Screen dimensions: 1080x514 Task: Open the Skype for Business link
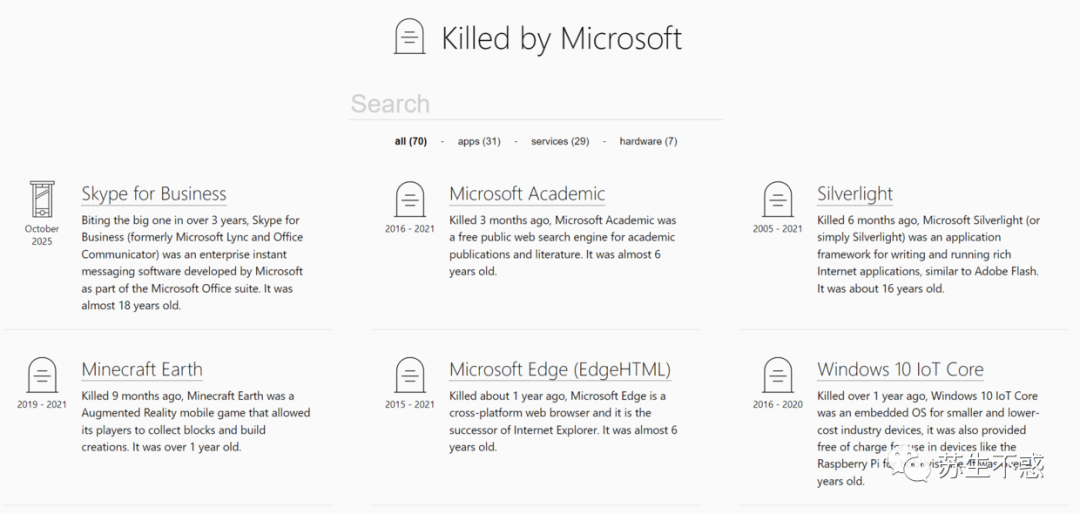[154, 194]
